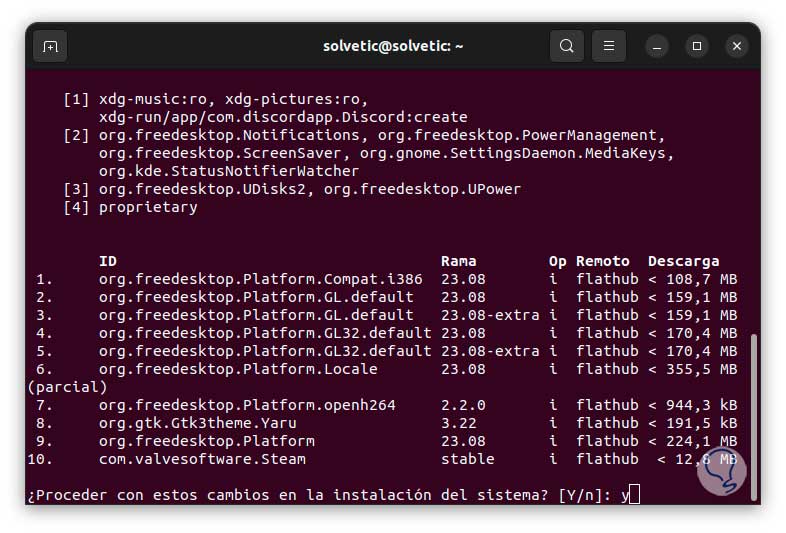Screen dimensions: 786x533
Task: Maximize the terminal window
Action: pyautogui.click(x=697, y=46)
